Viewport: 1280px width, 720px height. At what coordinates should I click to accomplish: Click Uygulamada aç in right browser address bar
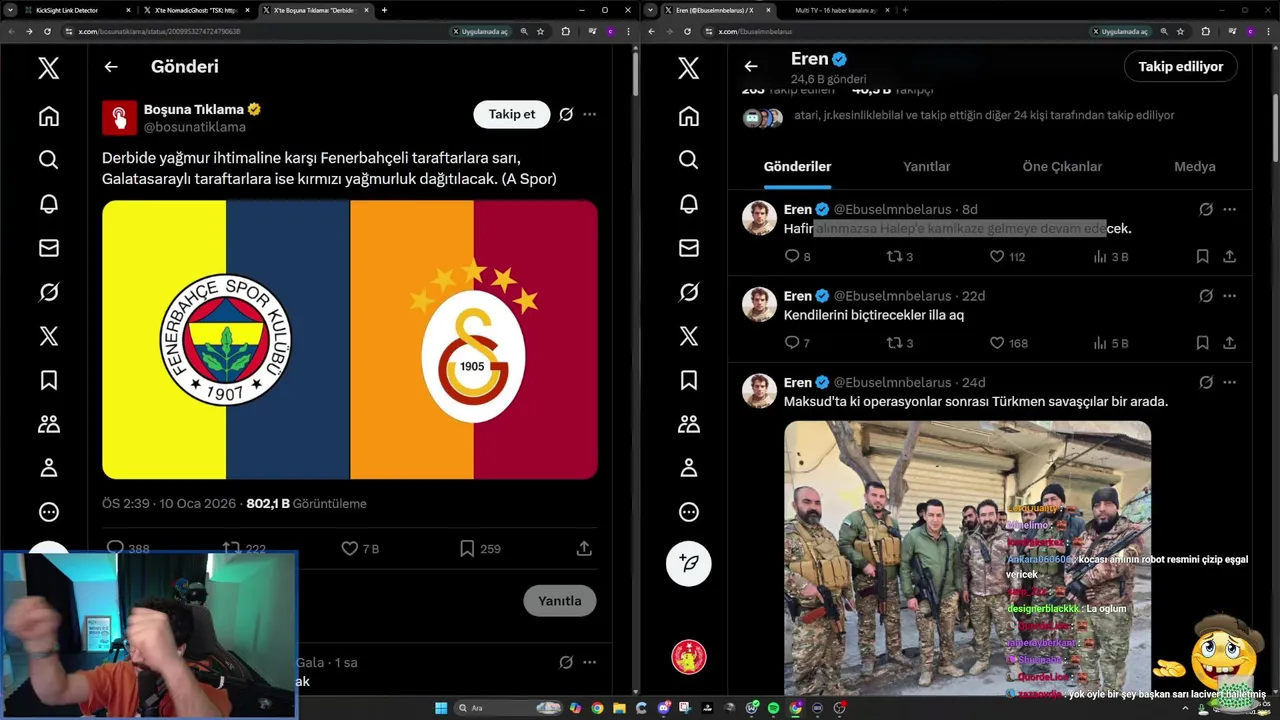point(1121,31)
